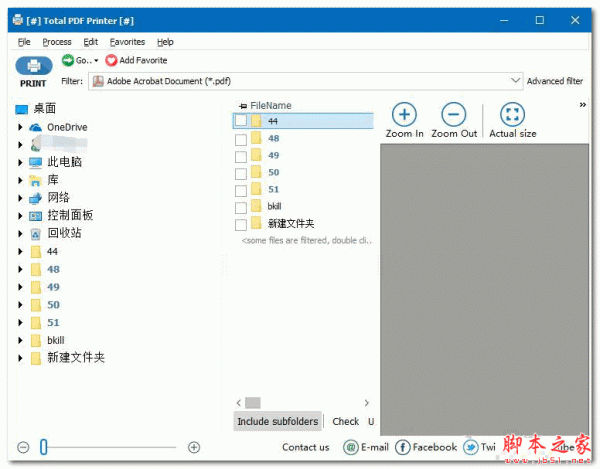Click the thumbnail size slider handle
This screenshot has width=600, height=469.
tap(43, 447)
